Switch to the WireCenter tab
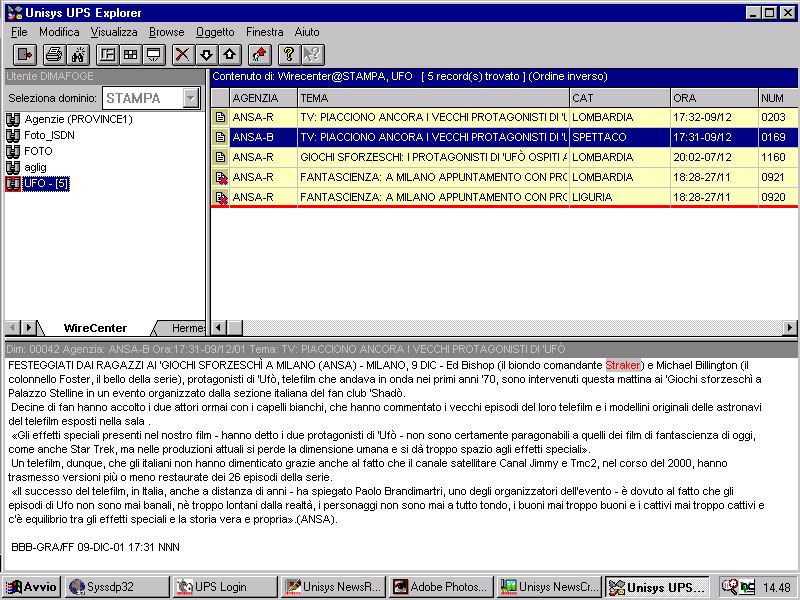This screenshot has height=600, width=800. coord(95,328)
